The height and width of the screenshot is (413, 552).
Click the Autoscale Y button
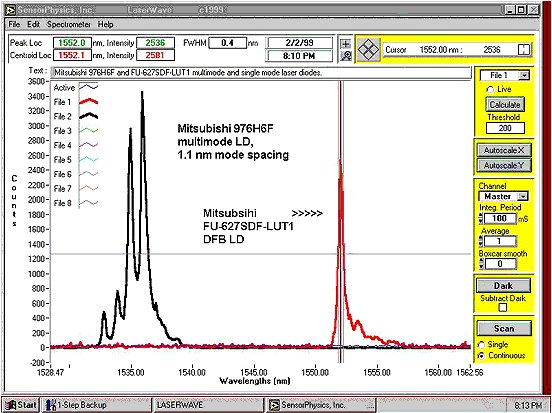pyautogui.click(x=504, y=165)
